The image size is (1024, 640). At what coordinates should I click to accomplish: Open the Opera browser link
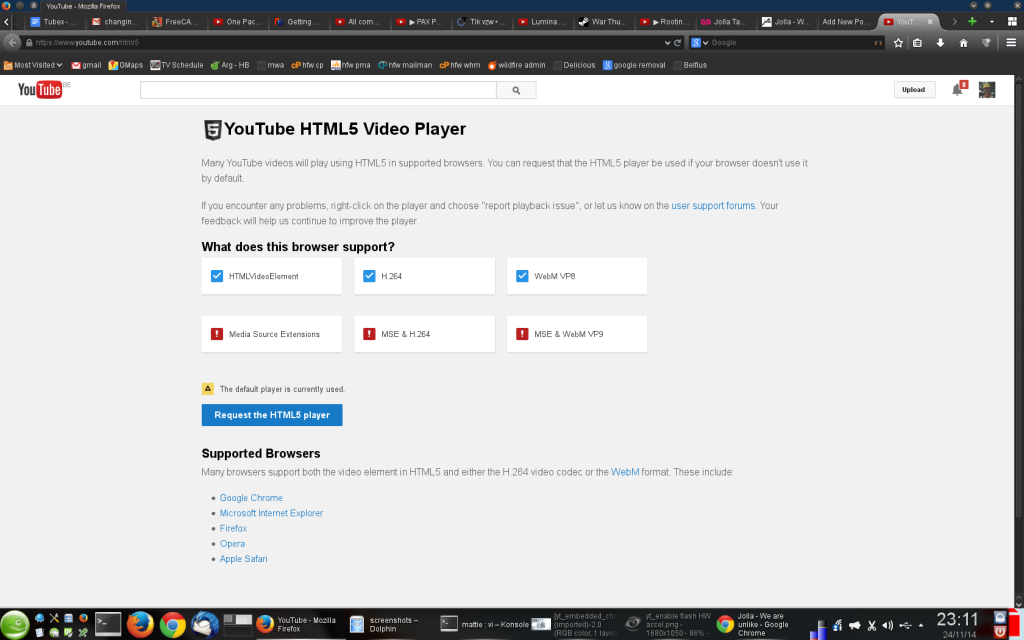point(232,543)
